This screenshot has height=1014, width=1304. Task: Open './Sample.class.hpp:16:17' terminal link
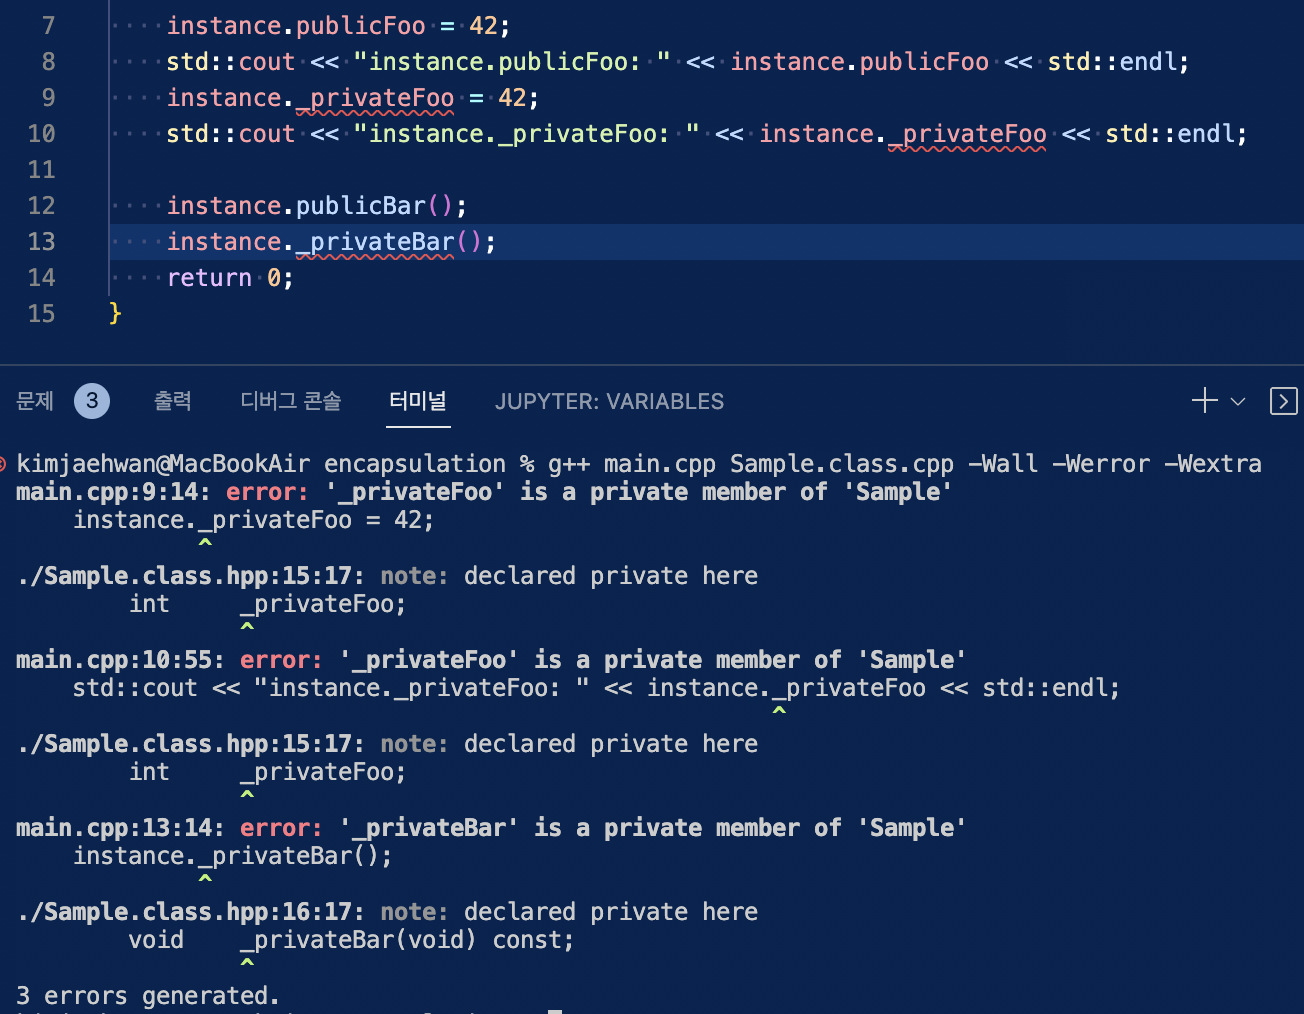point(191,911)
